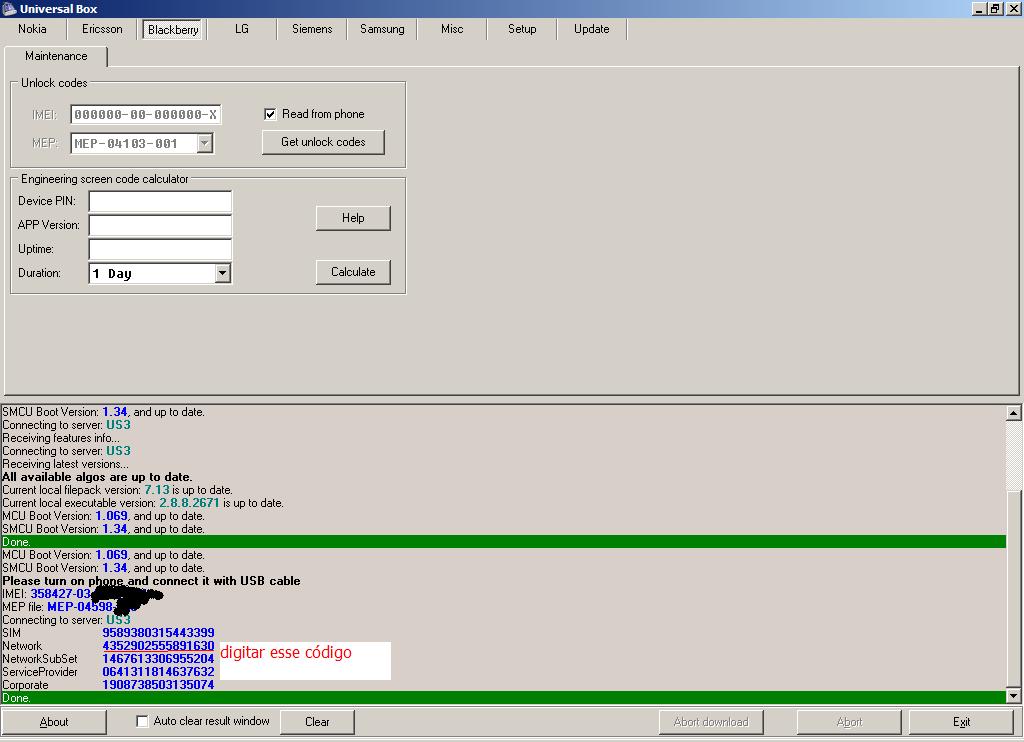Viewport: 1024px width, 742px height.
Task: Click the ServiceProvider code 0641311814637632
Action: click(158, 671)
